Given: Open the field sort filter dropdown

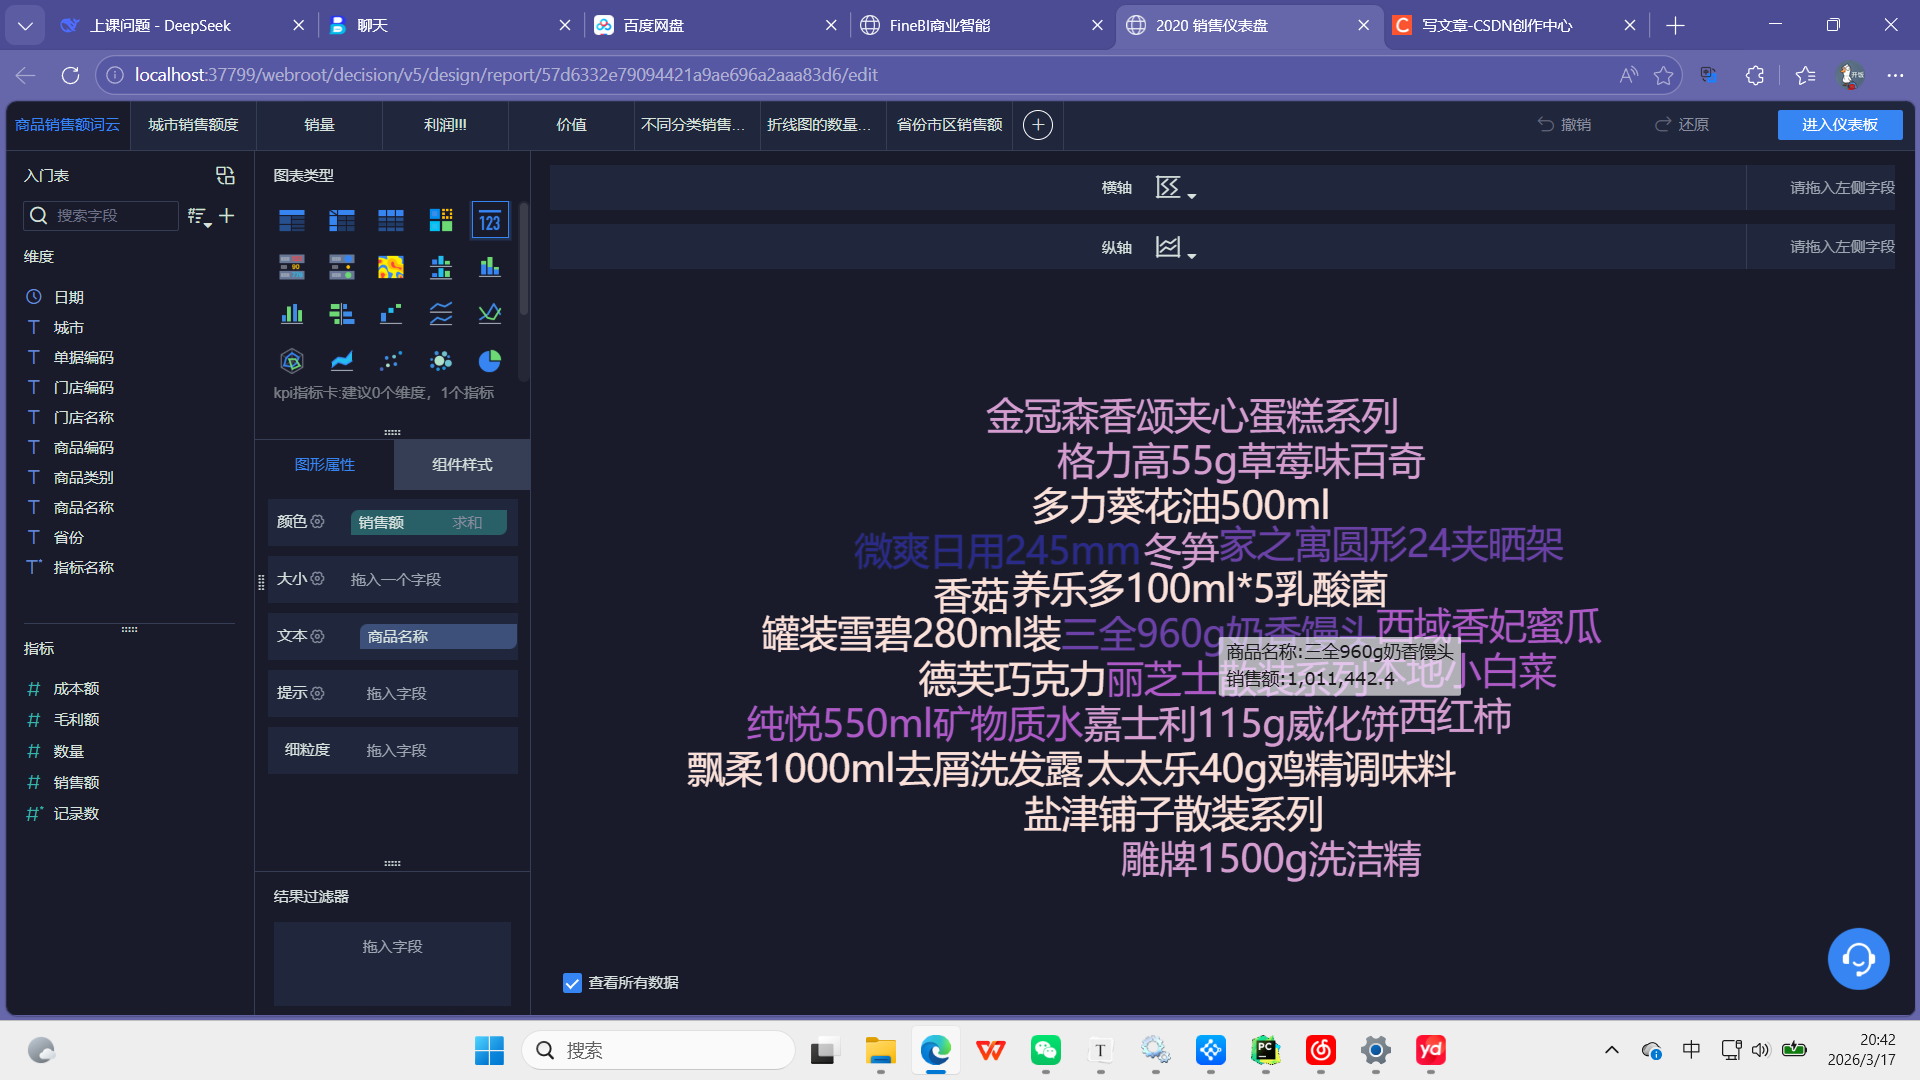Looking at the screenshot, I should pos(199,216).
